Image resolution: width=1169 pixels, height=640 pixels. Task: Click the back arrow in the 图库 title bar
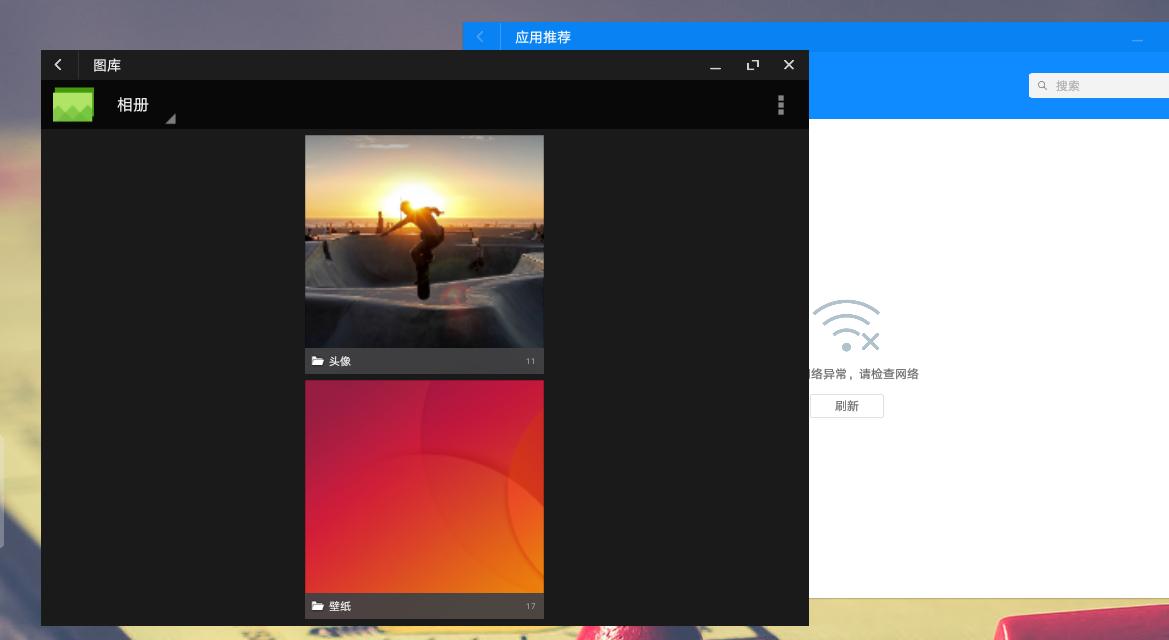58,65
